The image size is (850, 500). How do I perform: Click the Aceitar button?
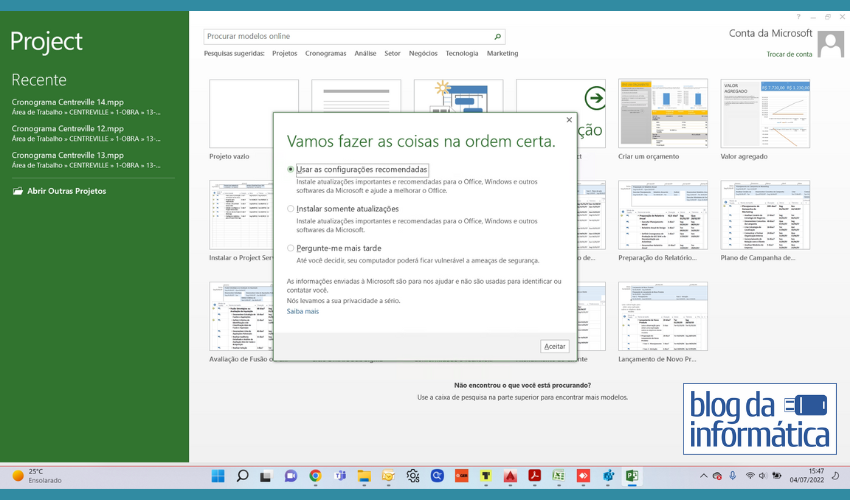click(x=555, y=346)
